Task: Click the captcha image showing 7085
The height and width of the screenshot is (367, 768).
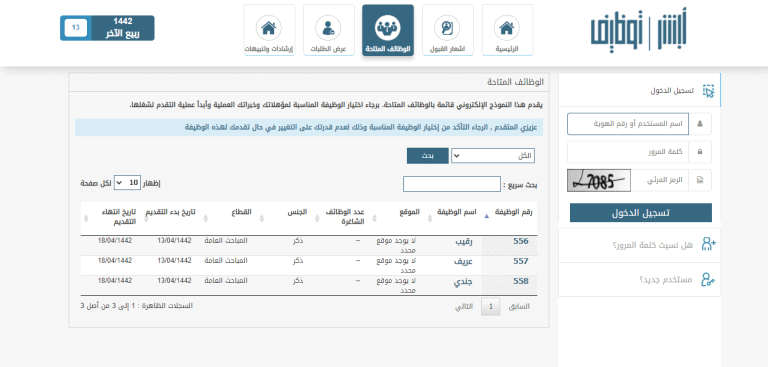Action: [x=599, y=181]
